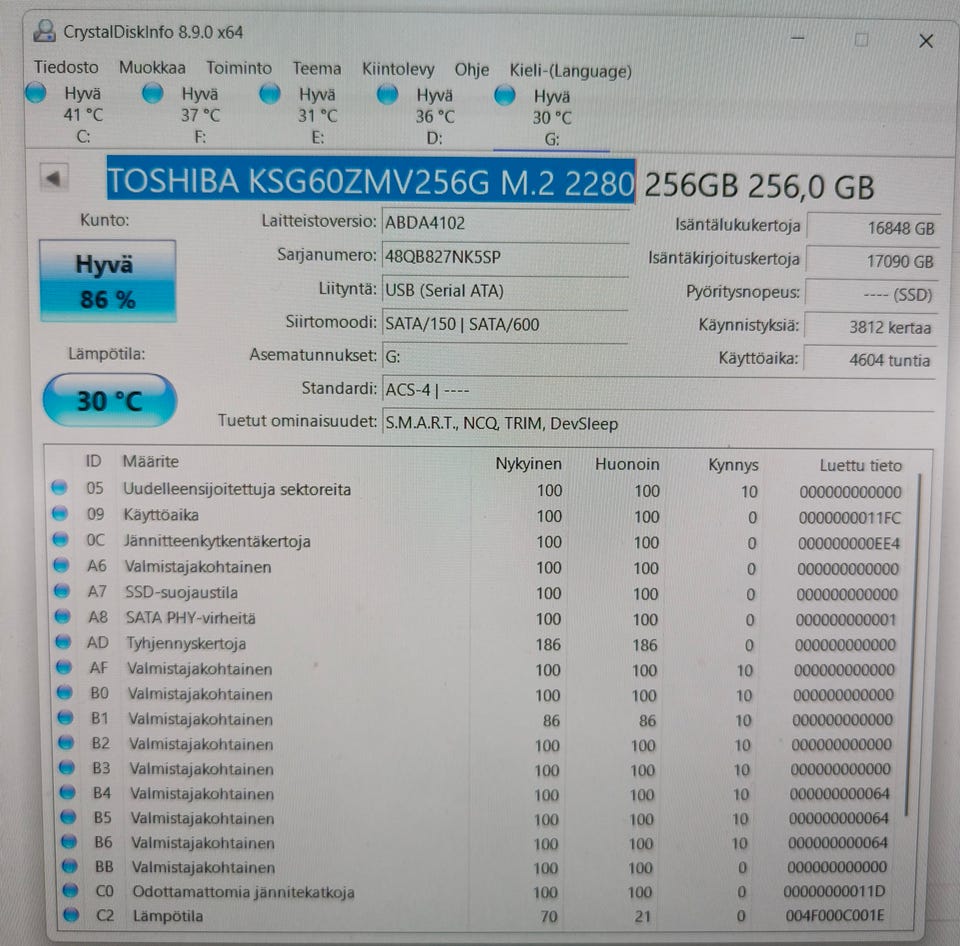Click the Kynnys column header
960x946 pixels.
[x=733, y=465]
